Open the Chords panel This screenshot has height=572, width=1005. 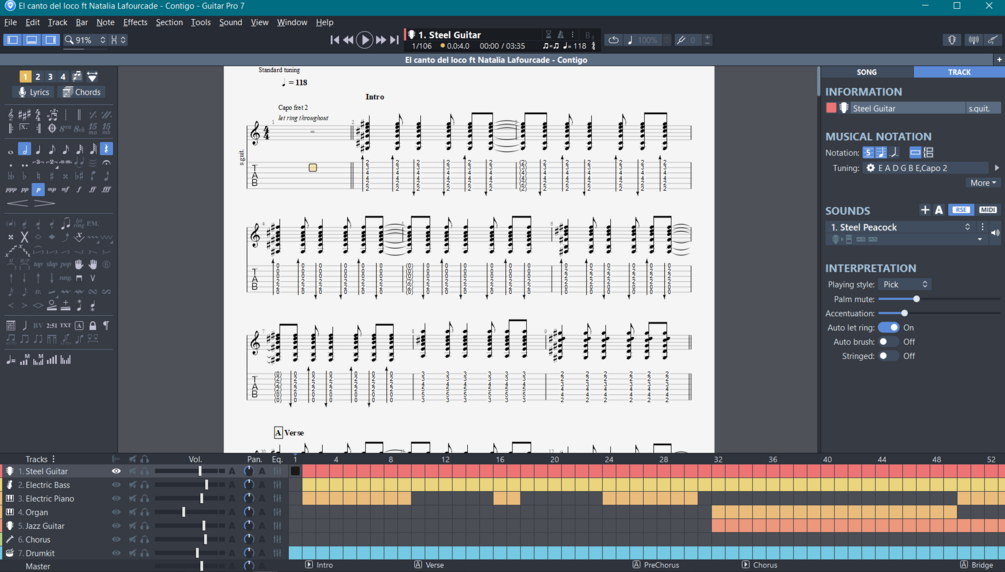pos(81,92)
